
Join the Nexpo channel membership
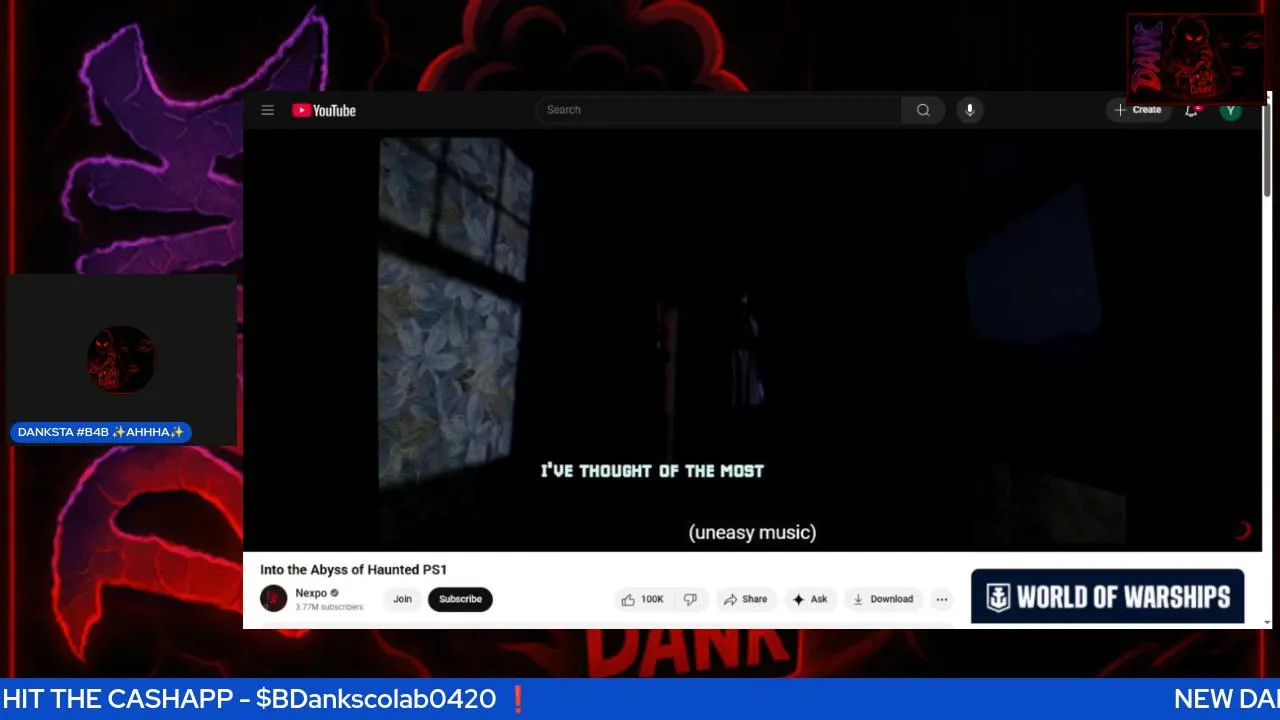[x=402, y=599]
